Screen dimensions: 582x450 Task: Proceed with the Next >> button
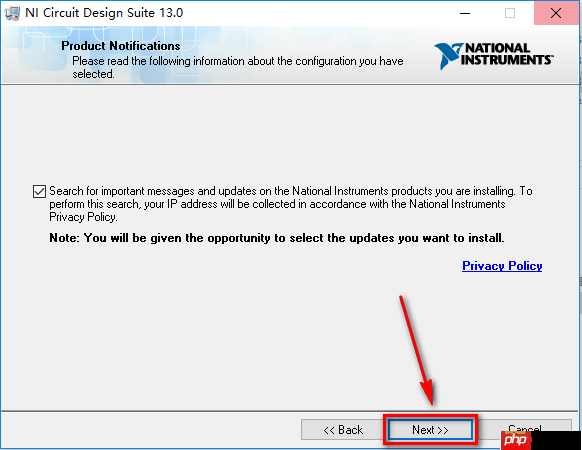coord(430,430)
